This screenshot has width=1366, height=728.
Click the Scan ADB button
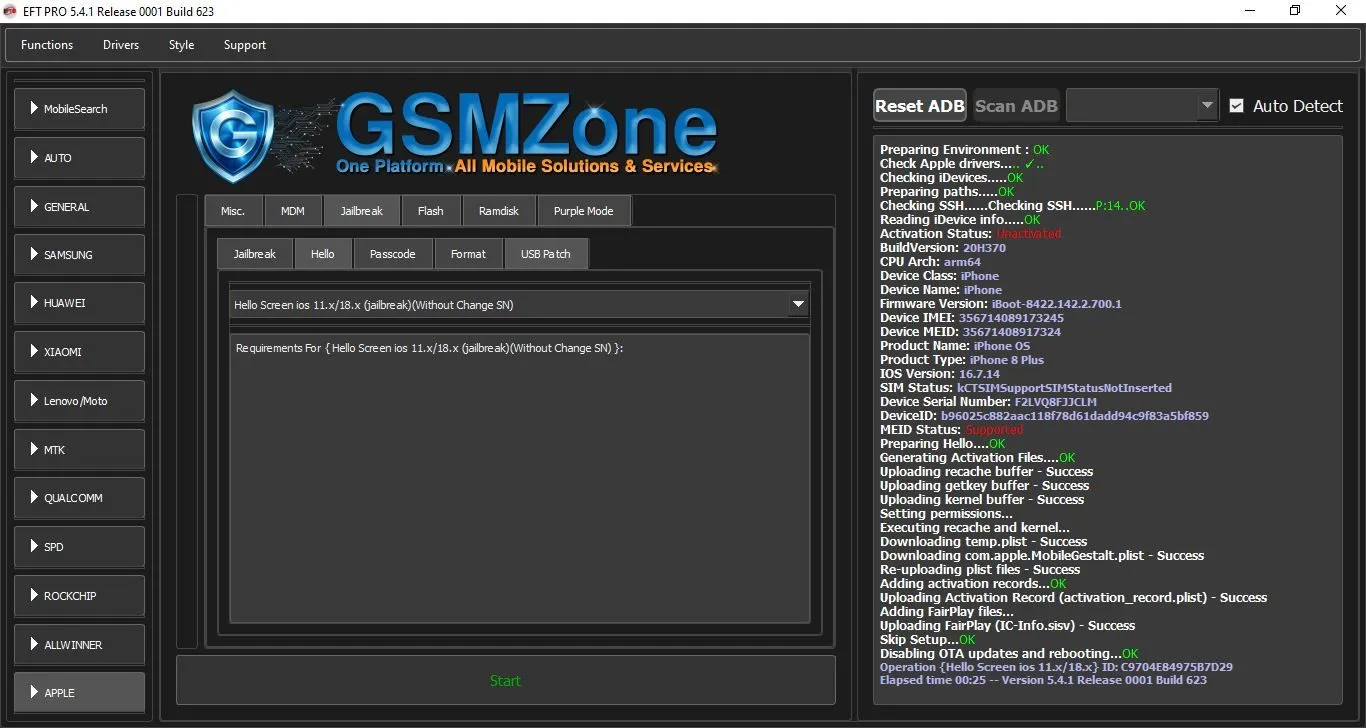(x=1015, y=106)
